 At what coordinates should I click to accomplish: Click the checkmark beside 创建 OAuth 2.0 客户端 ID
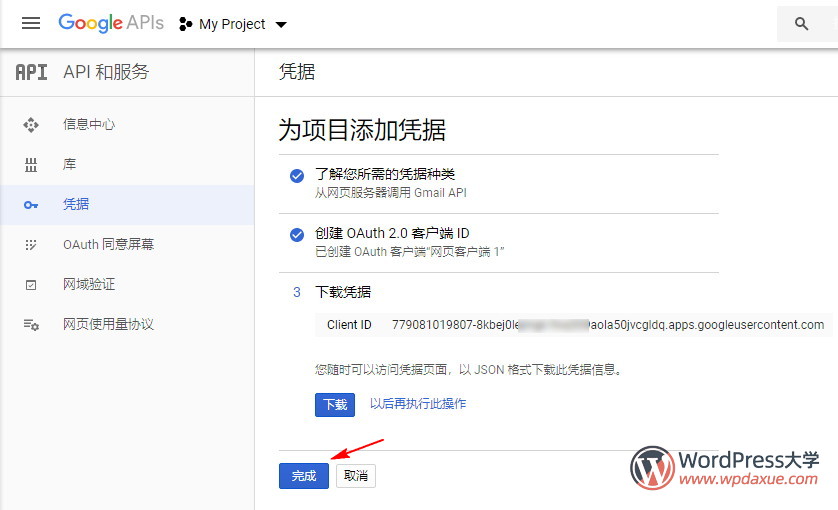tap(297, 235)
